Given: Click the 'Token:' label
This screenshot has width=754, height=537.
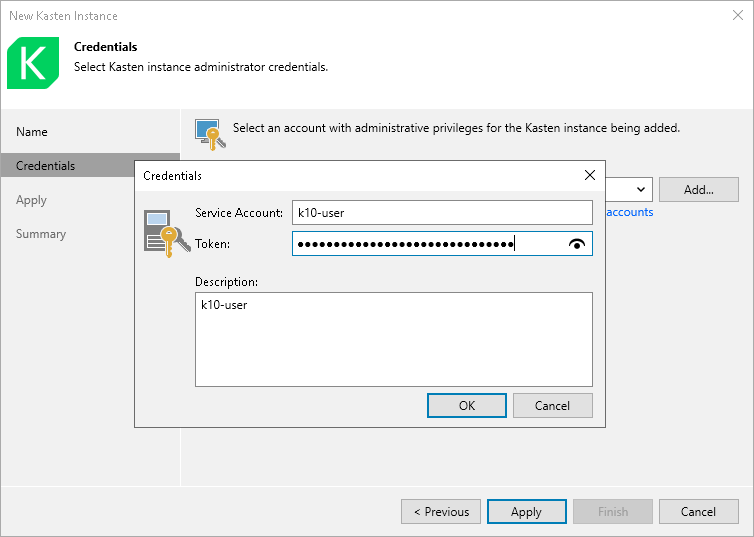Looking at the screenshot, I should pos(212,244).
